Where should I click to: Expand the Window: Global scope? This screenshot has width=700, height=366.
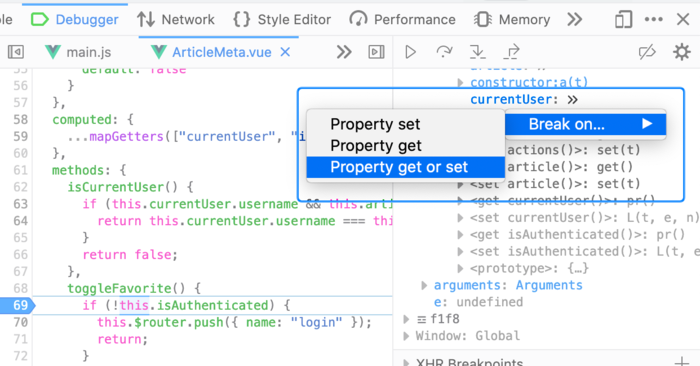point(406,336)
